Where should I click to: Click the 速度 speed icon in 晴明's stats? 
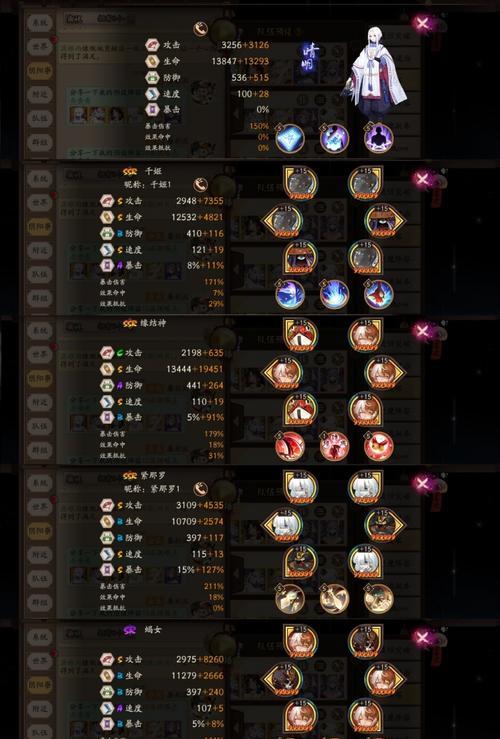[152, 94]
